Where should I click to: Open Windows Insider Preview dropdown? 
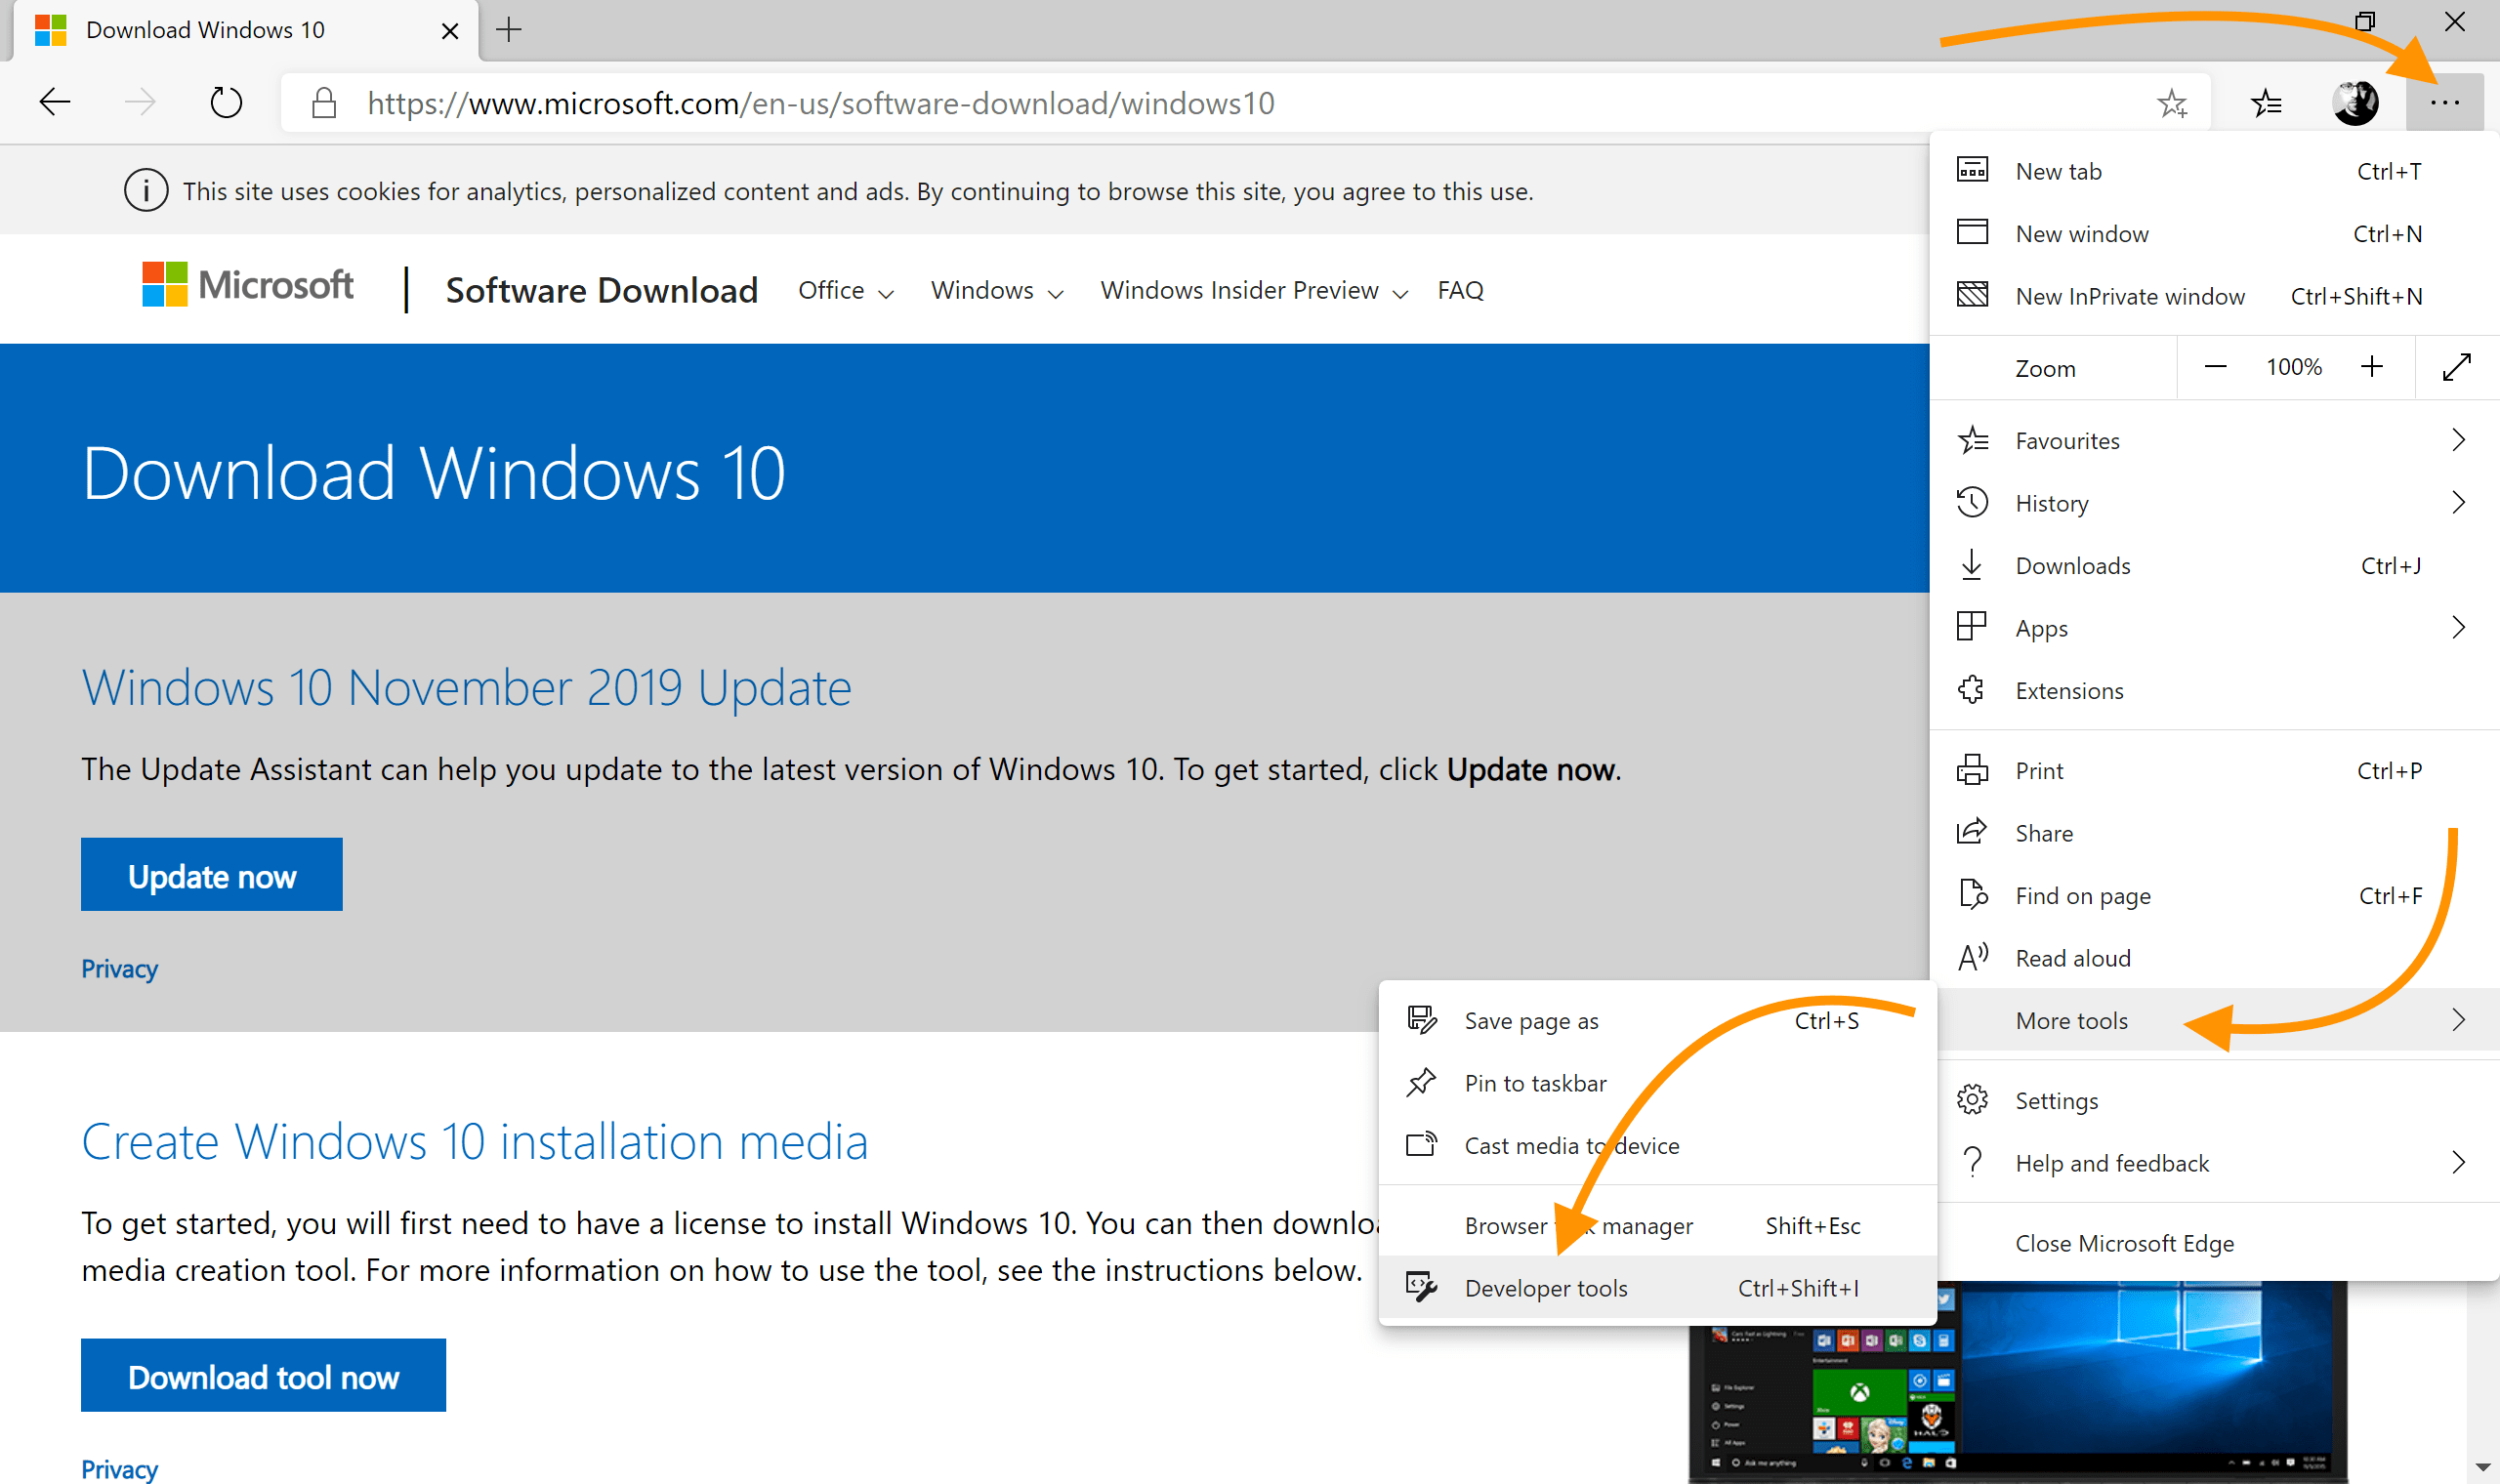pyautogui.click(x=1254, y=290)
